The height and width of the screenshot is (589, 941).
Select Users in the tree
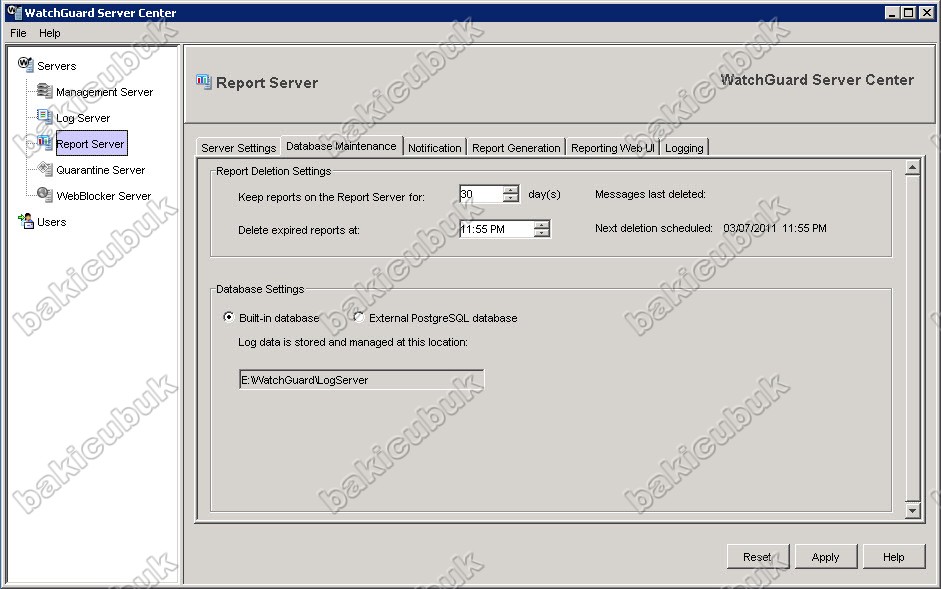coord(52,222)
